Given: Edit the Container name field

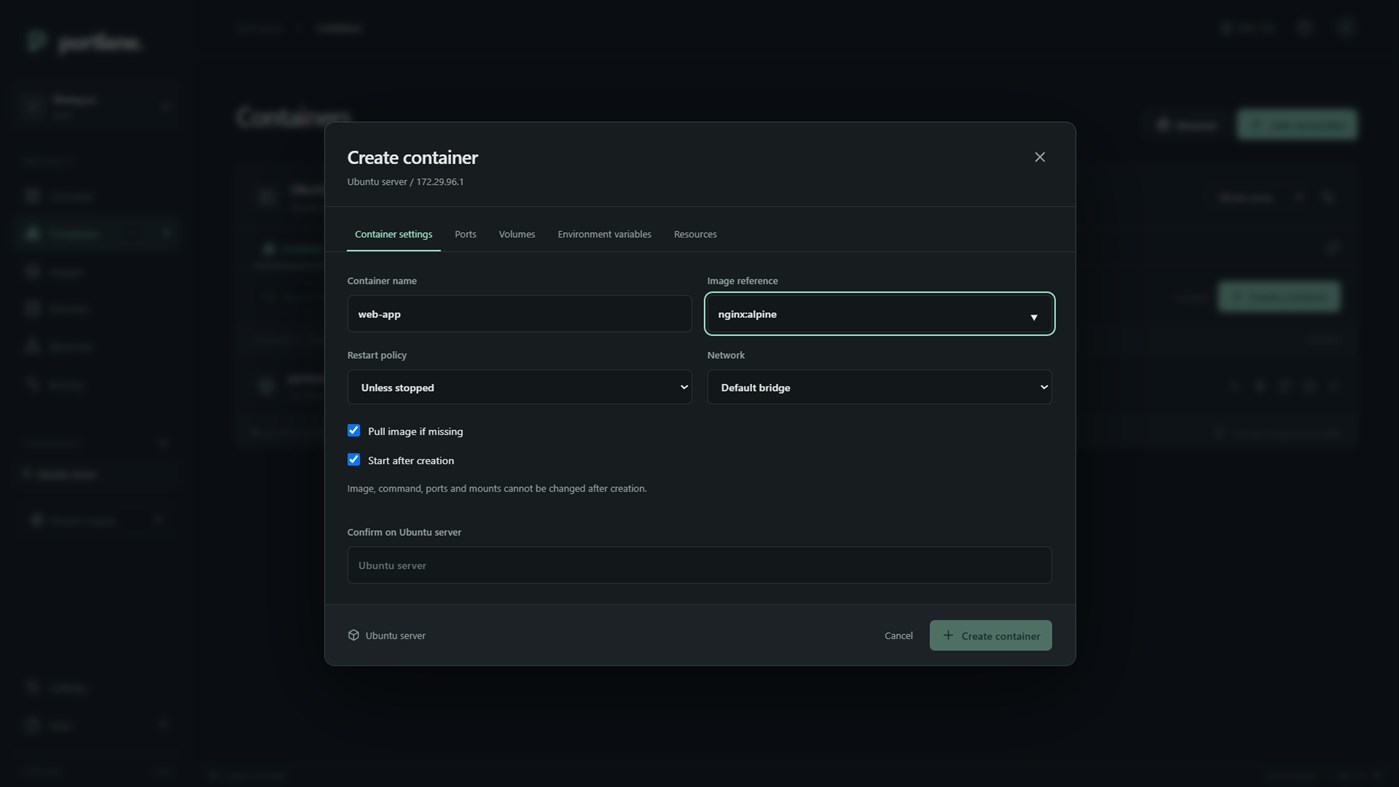Looking at the screenshot, I should 519,314.
